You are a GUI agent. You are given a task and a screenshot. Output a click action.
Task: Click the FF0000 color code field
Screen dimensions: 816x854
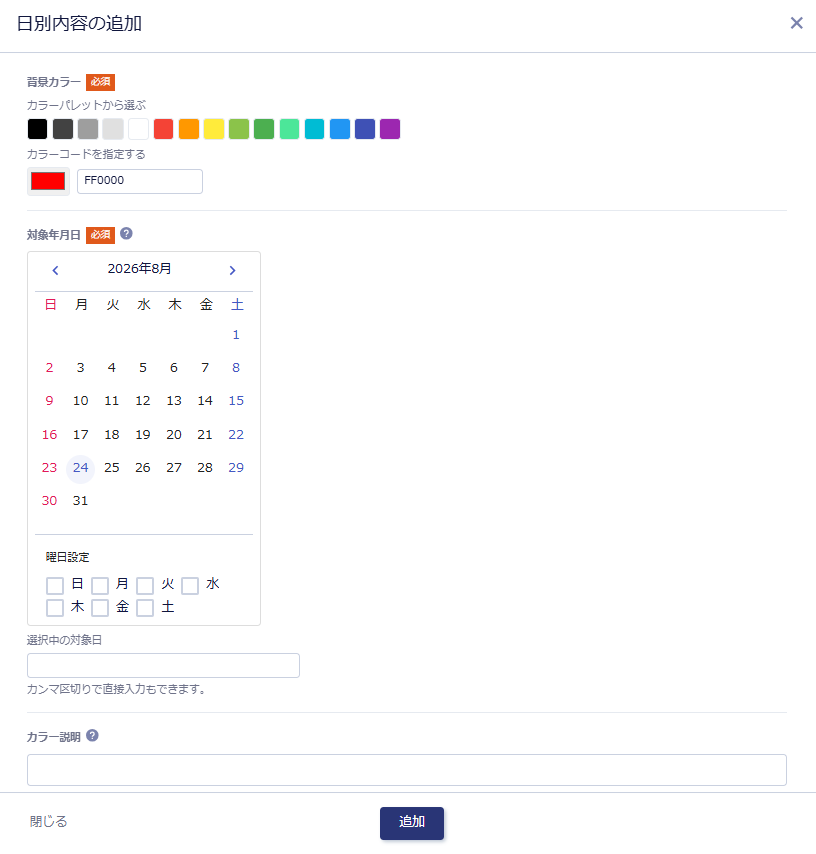tap(140, 181)
